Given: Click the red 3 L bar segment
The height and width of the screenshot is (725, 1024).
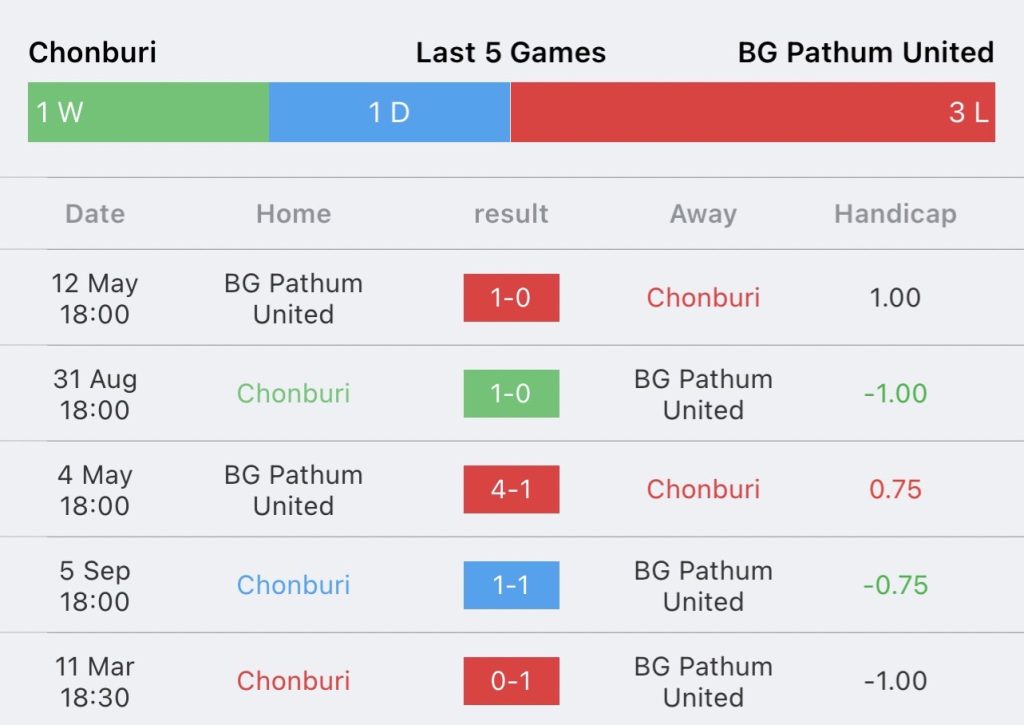Looking at the screenshot, I should (752, 112).
